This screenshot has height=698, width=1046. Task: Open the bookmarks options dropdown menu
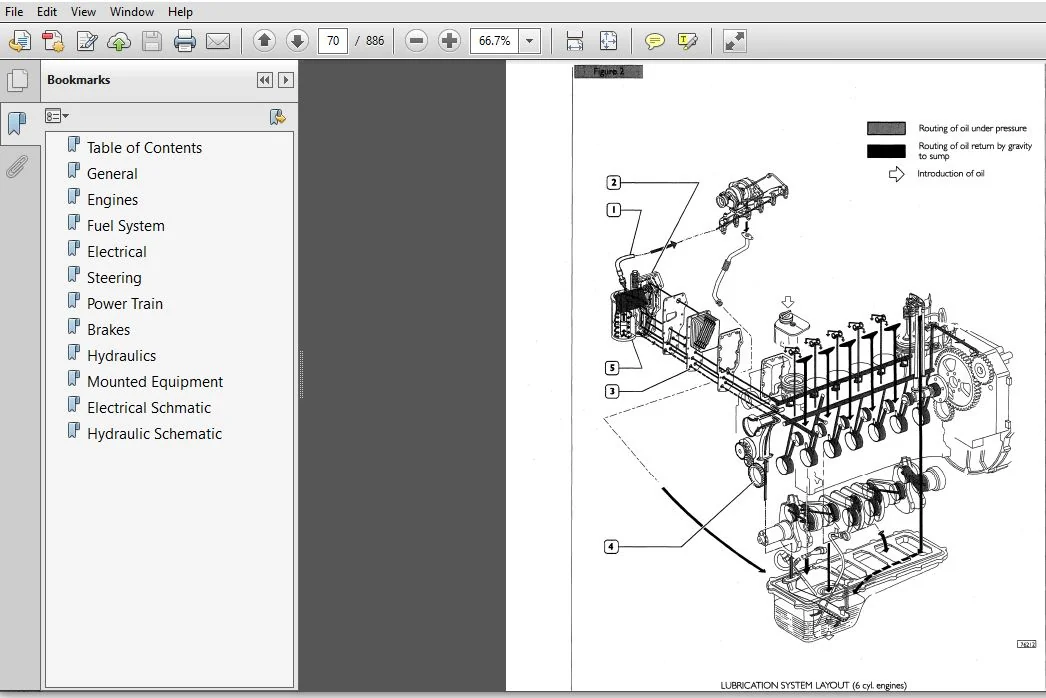tap(57, 116)
